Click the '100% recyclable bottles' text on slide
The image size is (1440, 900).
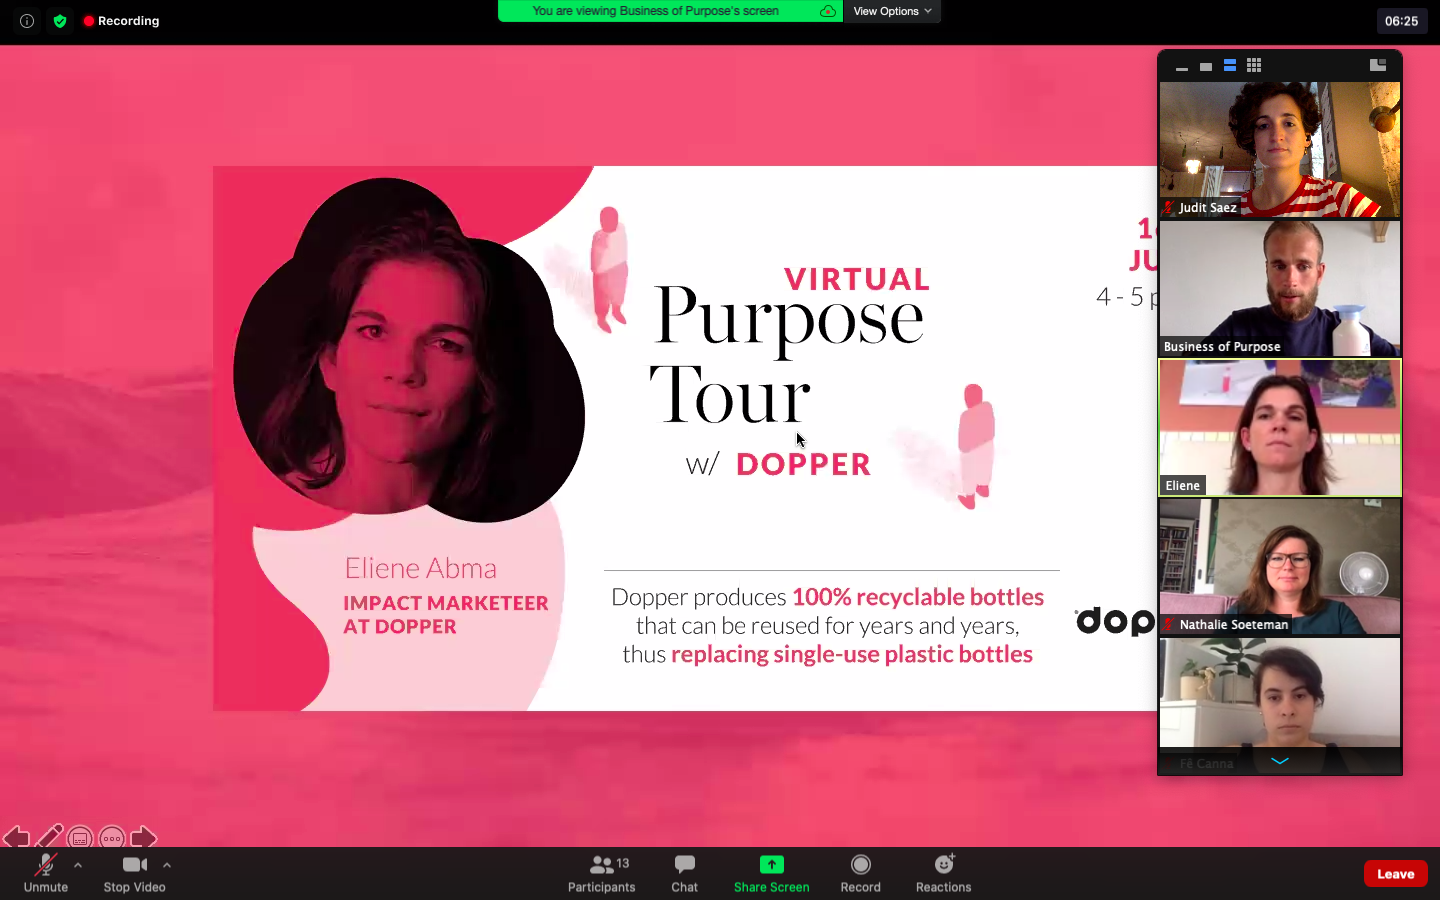pyautogui.click(x=918, y=597)
